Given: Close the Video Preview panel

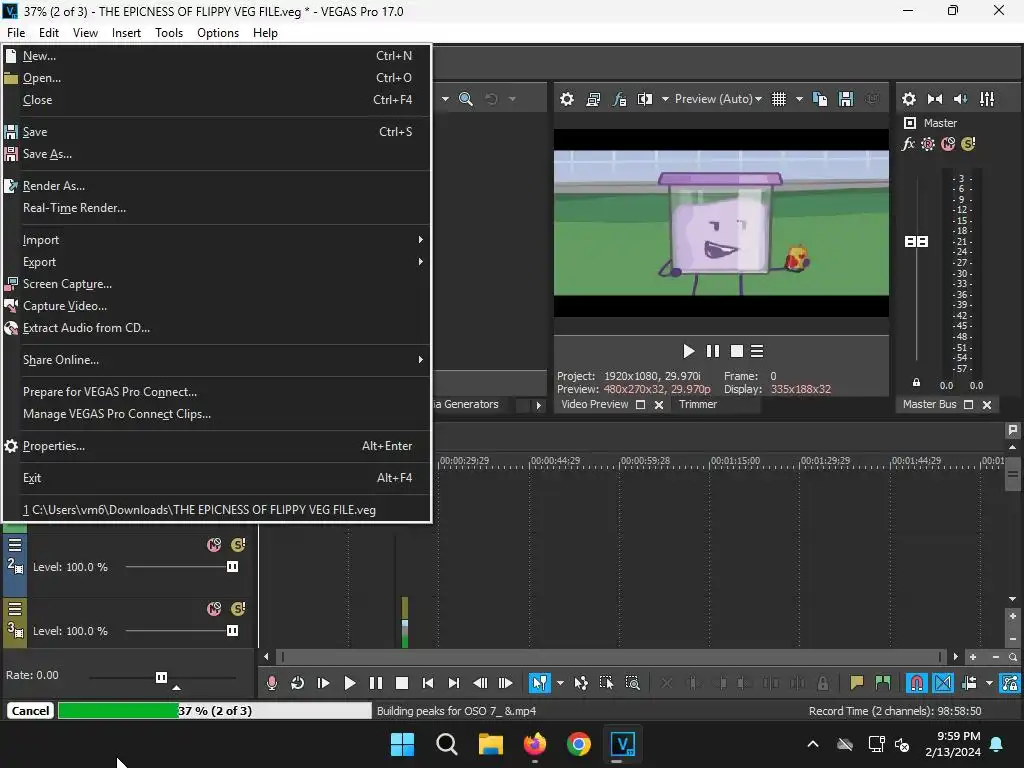Looking at the screenshot, I should 659,405.
